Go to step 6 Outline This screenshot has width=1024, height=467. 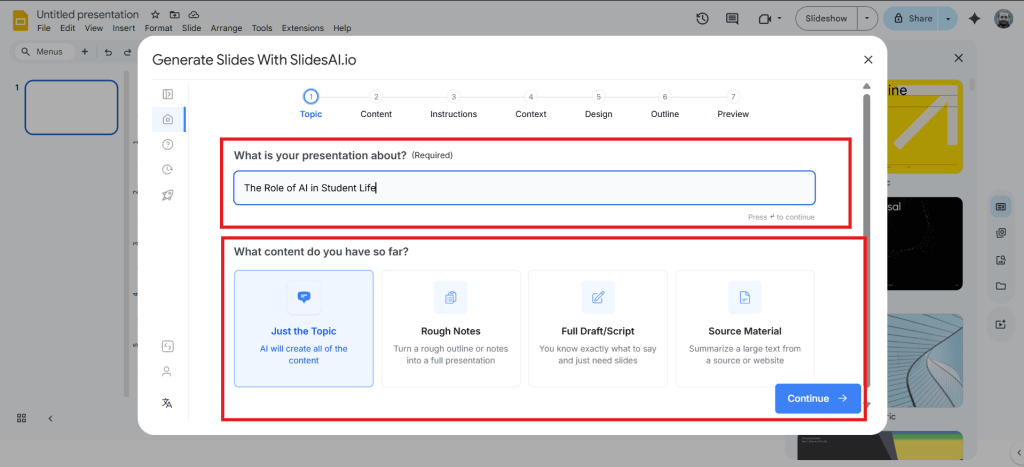pyautogui.click(x=665, y=105)
